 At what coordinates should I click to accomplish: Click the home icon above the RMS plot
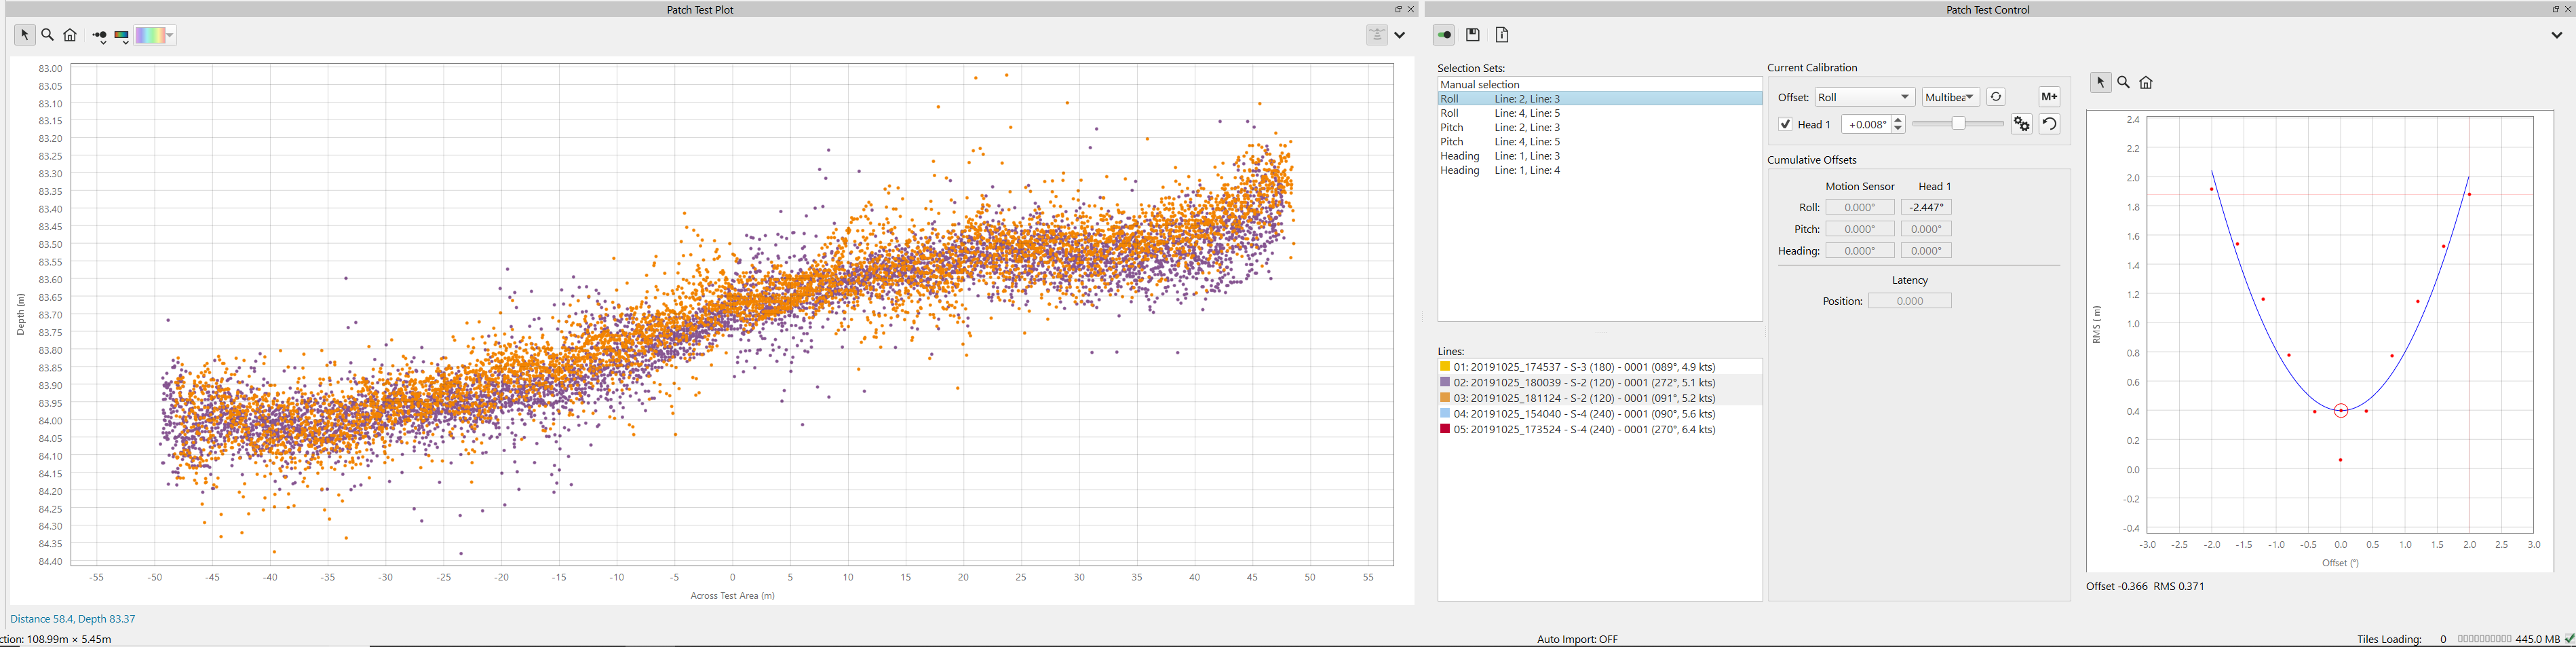point(2147,82)
